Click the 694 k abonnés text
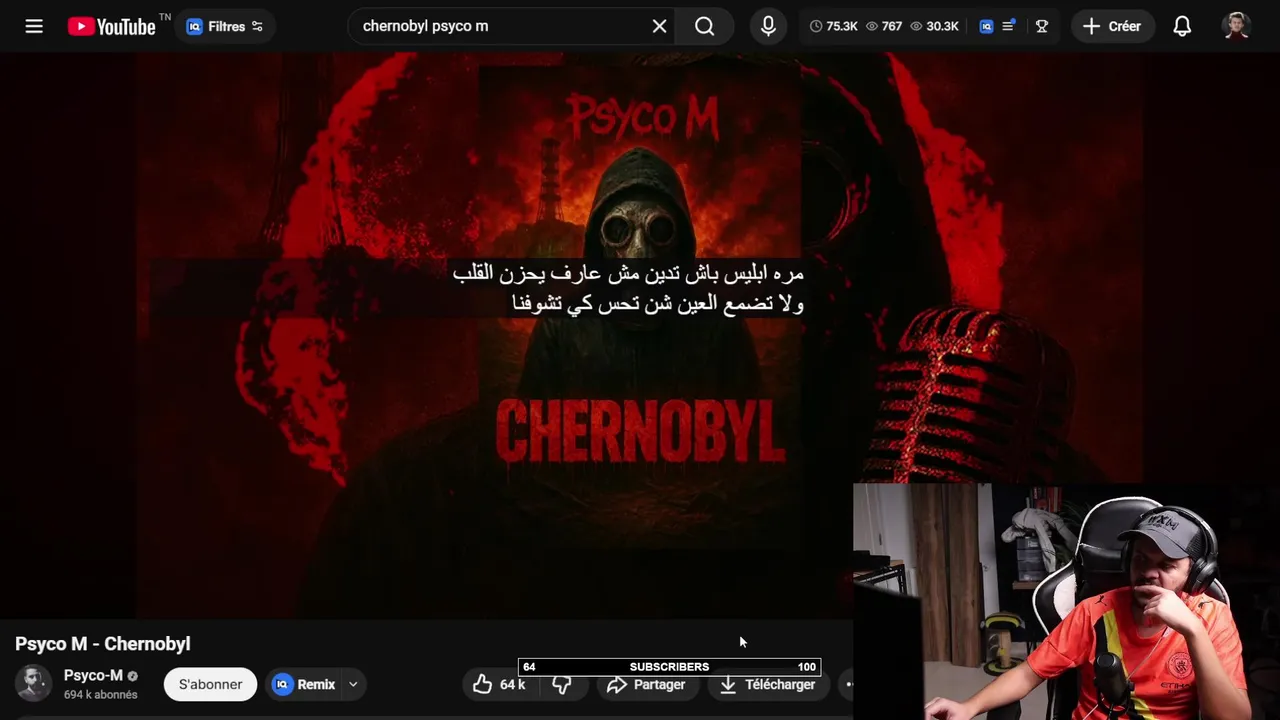The width and height of the screenshot is (1280, 720). (x=101, y=694)
